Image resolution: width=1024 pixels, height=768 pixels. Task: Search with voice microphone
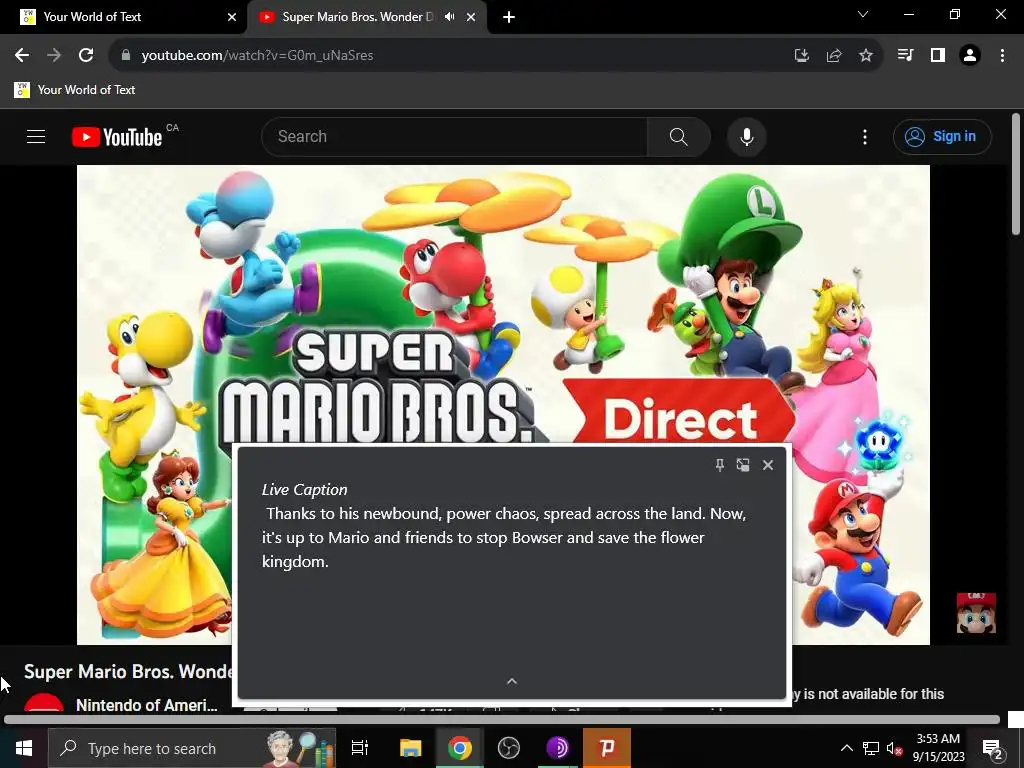pos(746,136)
